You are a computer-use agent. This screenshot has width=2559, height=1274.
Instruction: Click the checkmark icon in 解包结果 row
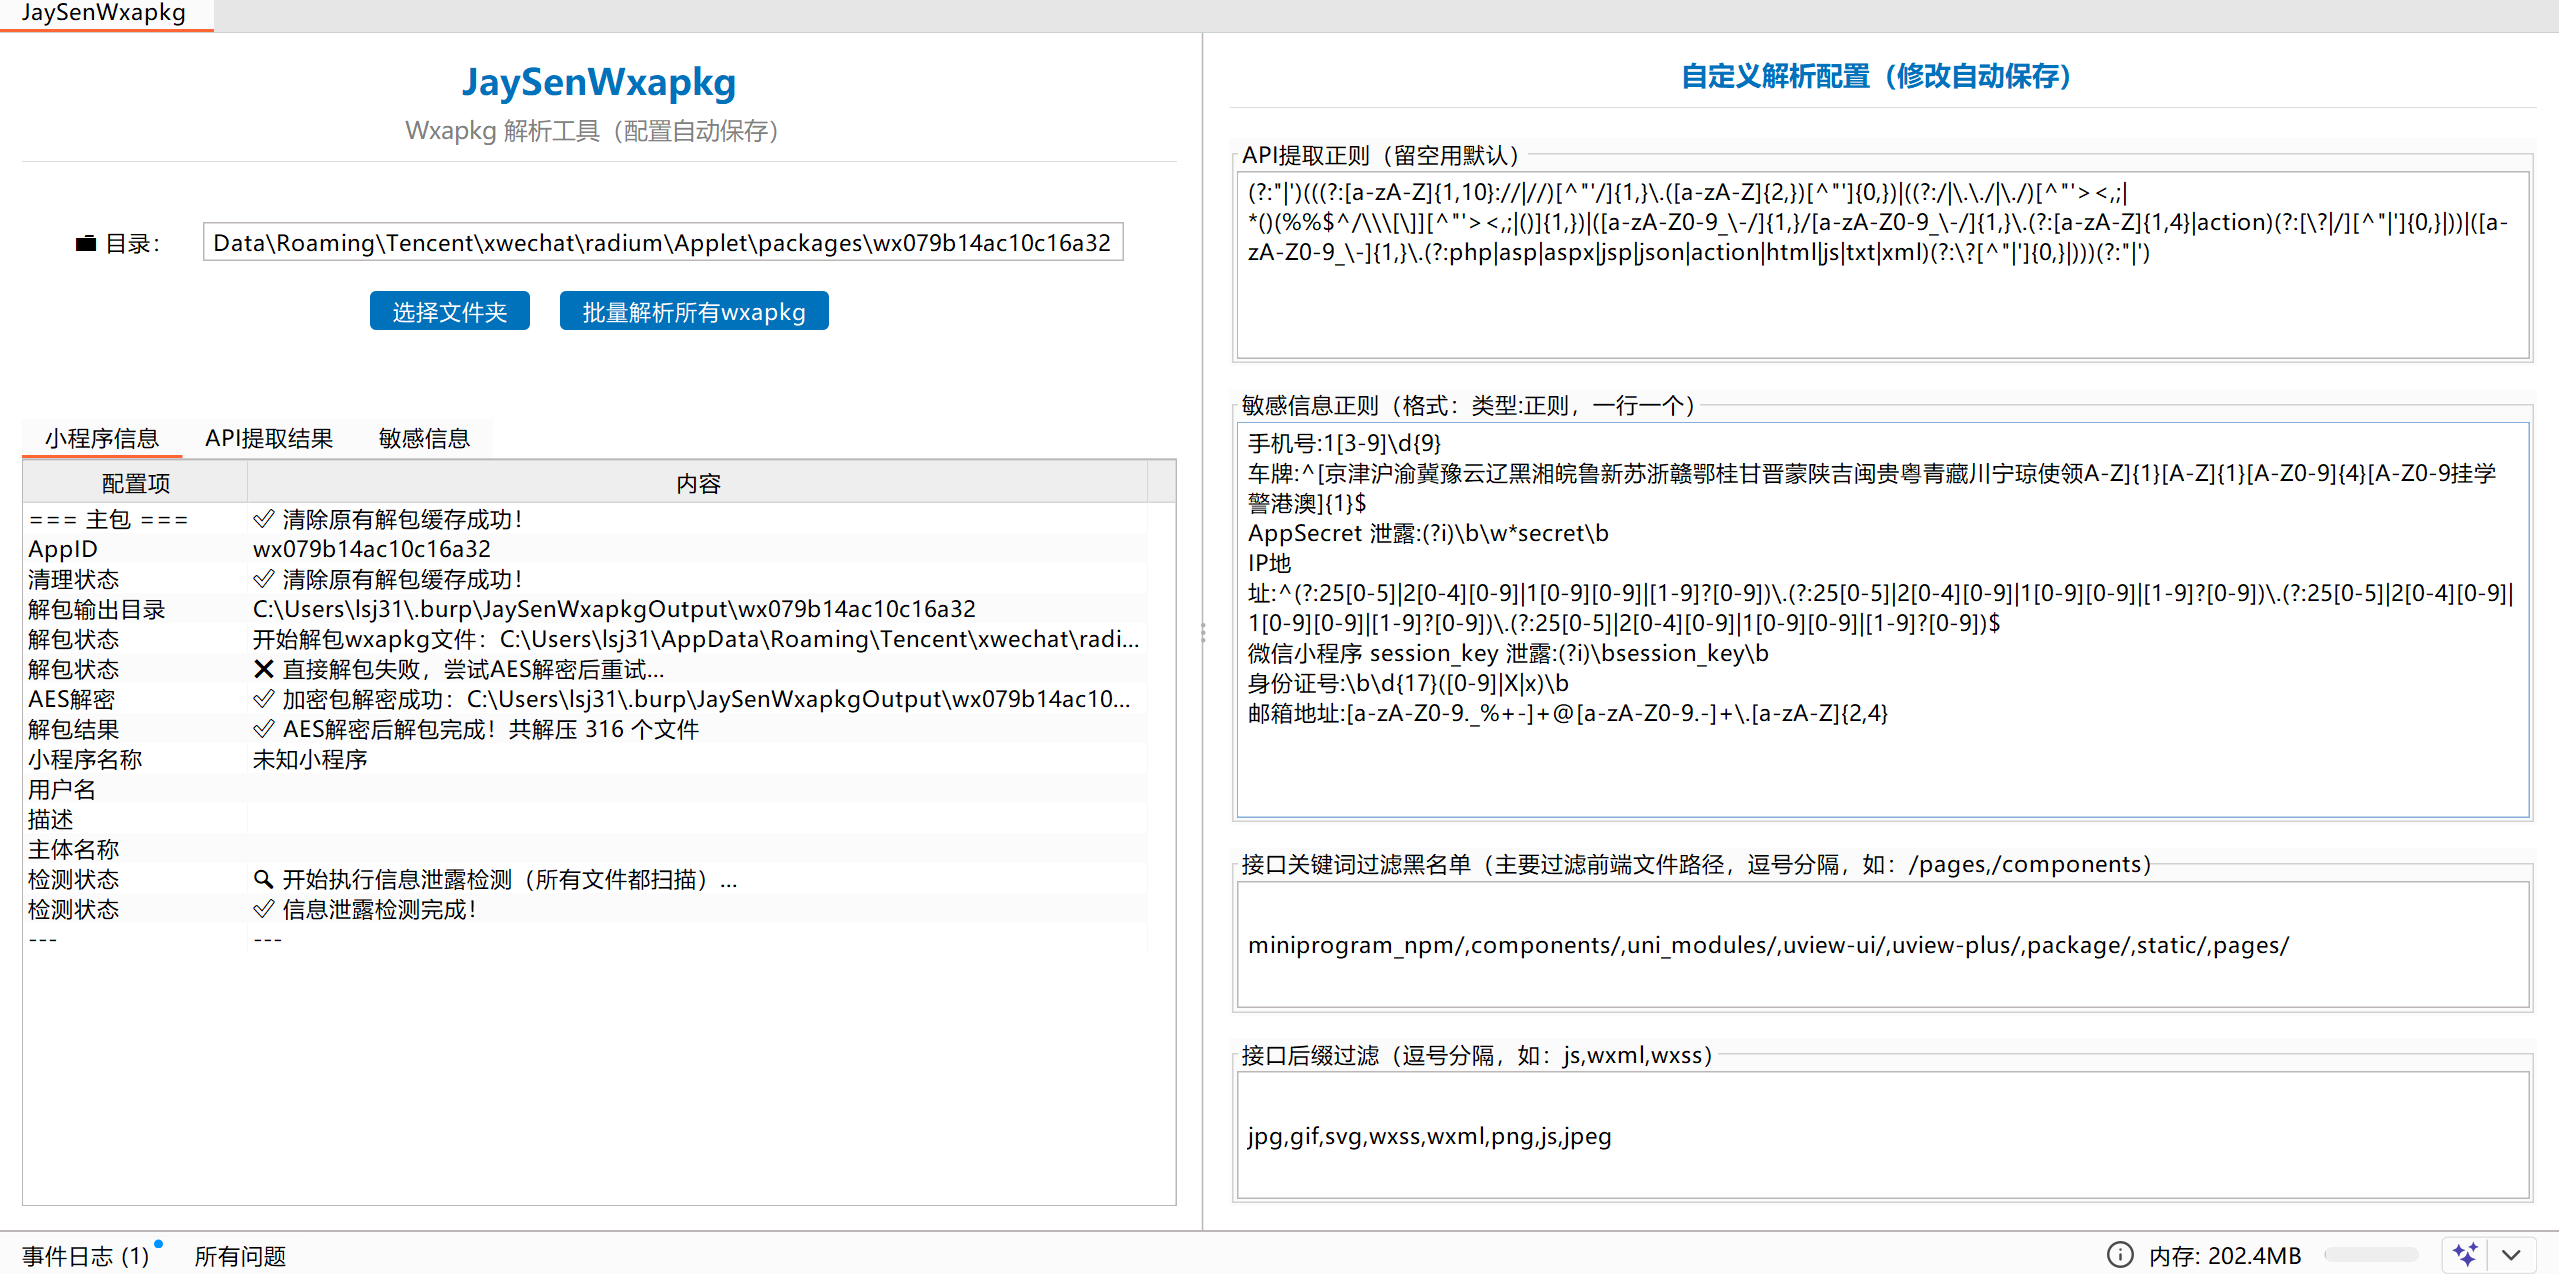[263, 729]
